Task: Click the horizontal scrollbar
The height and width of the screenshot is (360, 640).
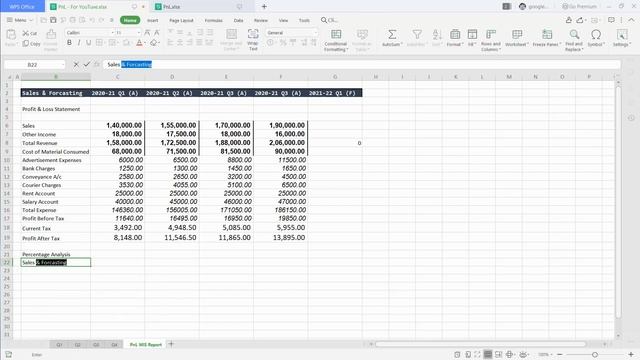Action: click(480, 344)
